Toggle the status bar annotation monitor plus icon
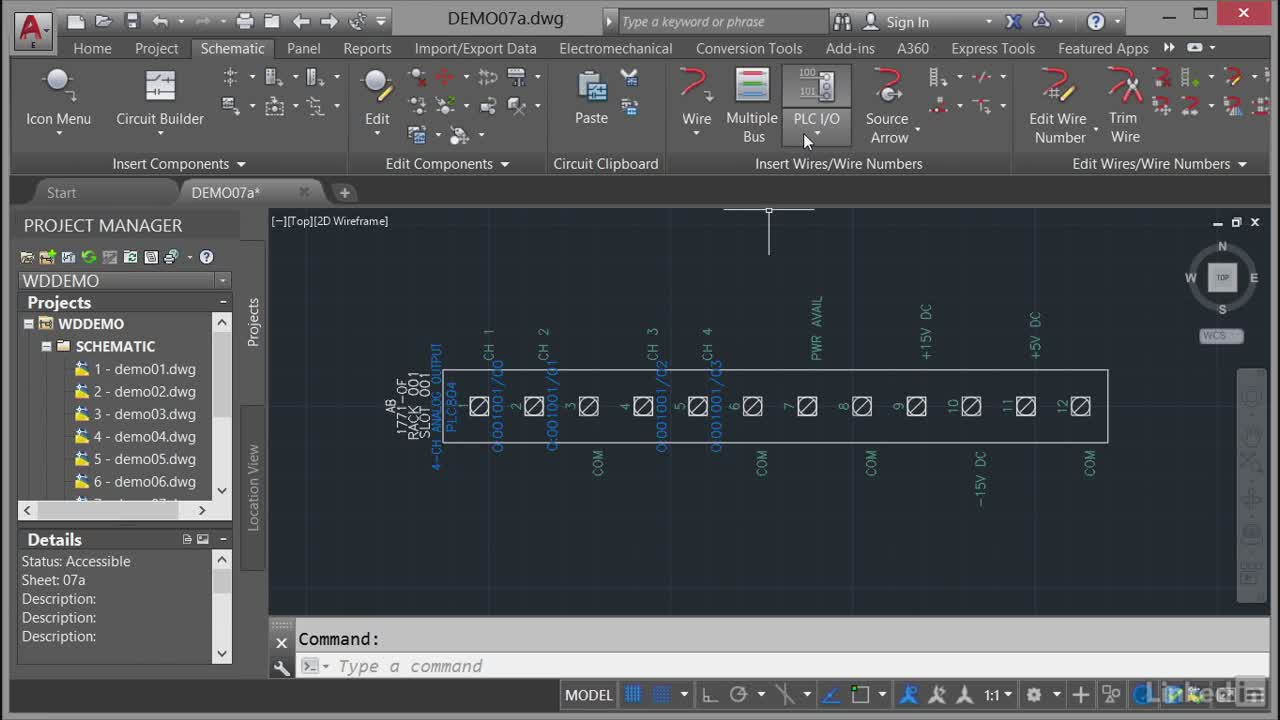The height and width of the screenshot is (720, 1280). click(1081, 694)
